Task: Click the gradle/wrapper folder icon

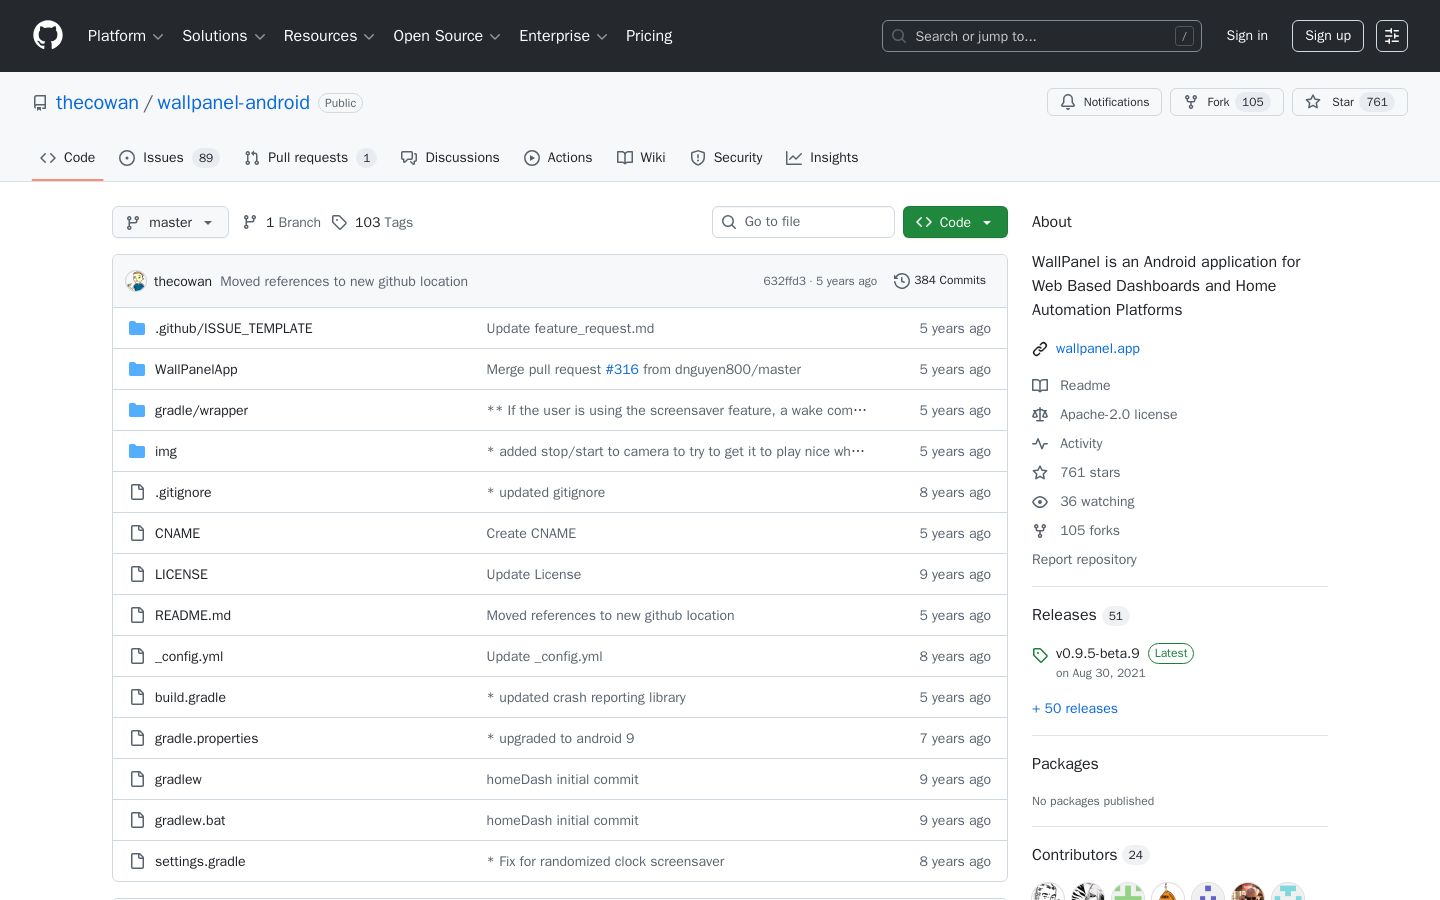Action: 137,410
